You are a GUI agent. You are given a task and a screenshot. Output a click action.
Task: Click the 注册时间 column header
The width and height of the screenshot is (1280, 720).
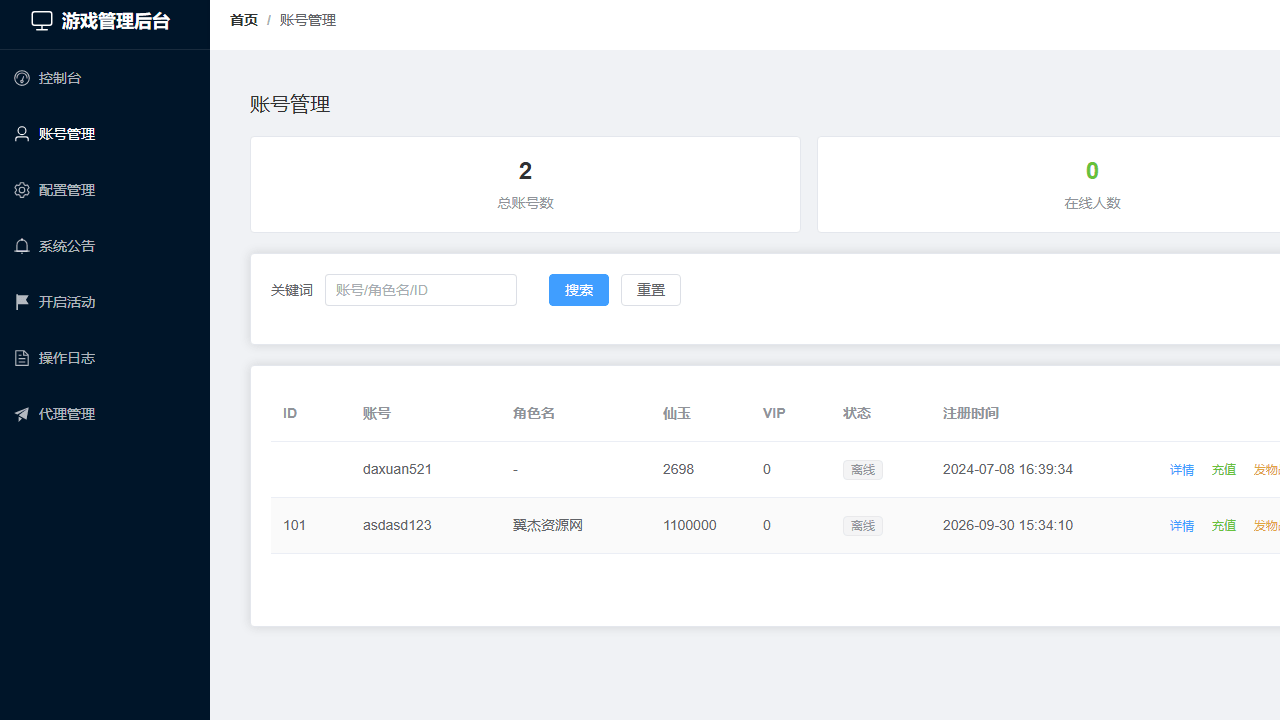click(x=971, y=413)
